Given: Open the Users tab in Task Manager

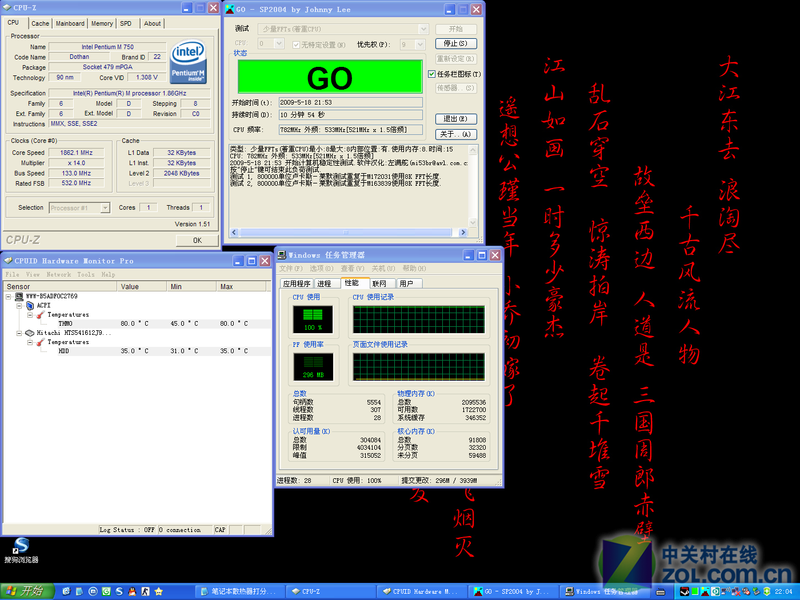Looking at the screenshot, I should tap(407, 284).
